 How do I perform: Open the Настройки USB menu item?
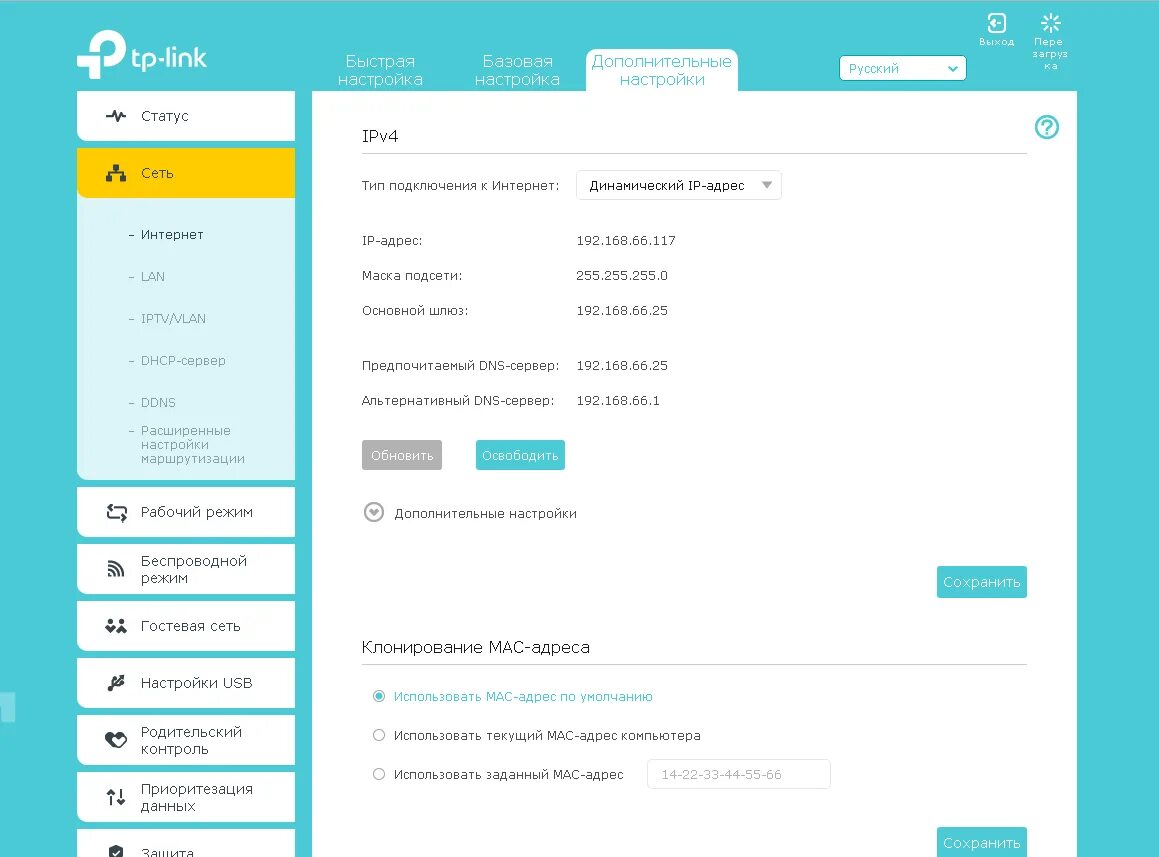186,682
